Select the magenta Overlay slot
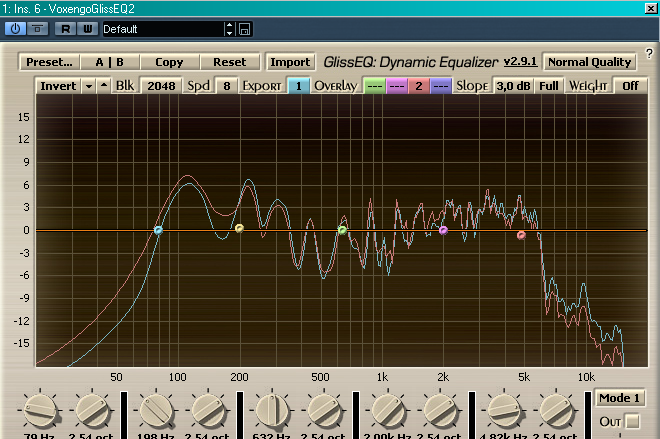The height and width of the screenshot is (439, 660). point(397,86)
